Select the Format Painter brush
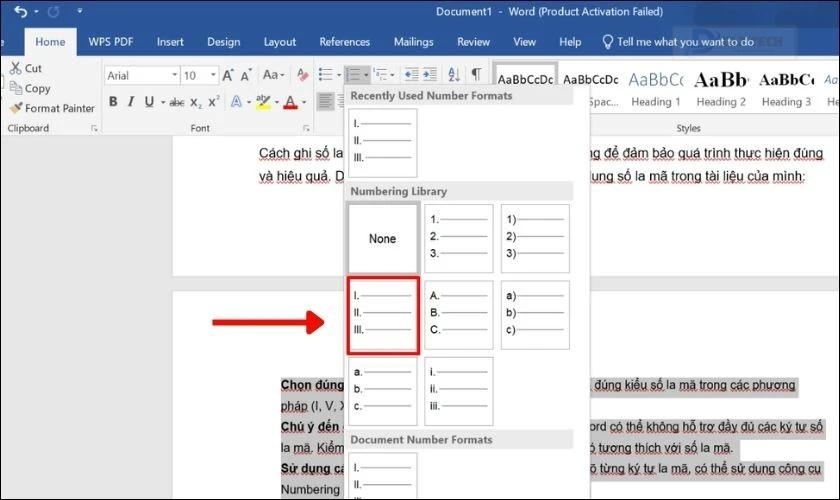Viewport: 840px width, 500px height. coord(16,108)
